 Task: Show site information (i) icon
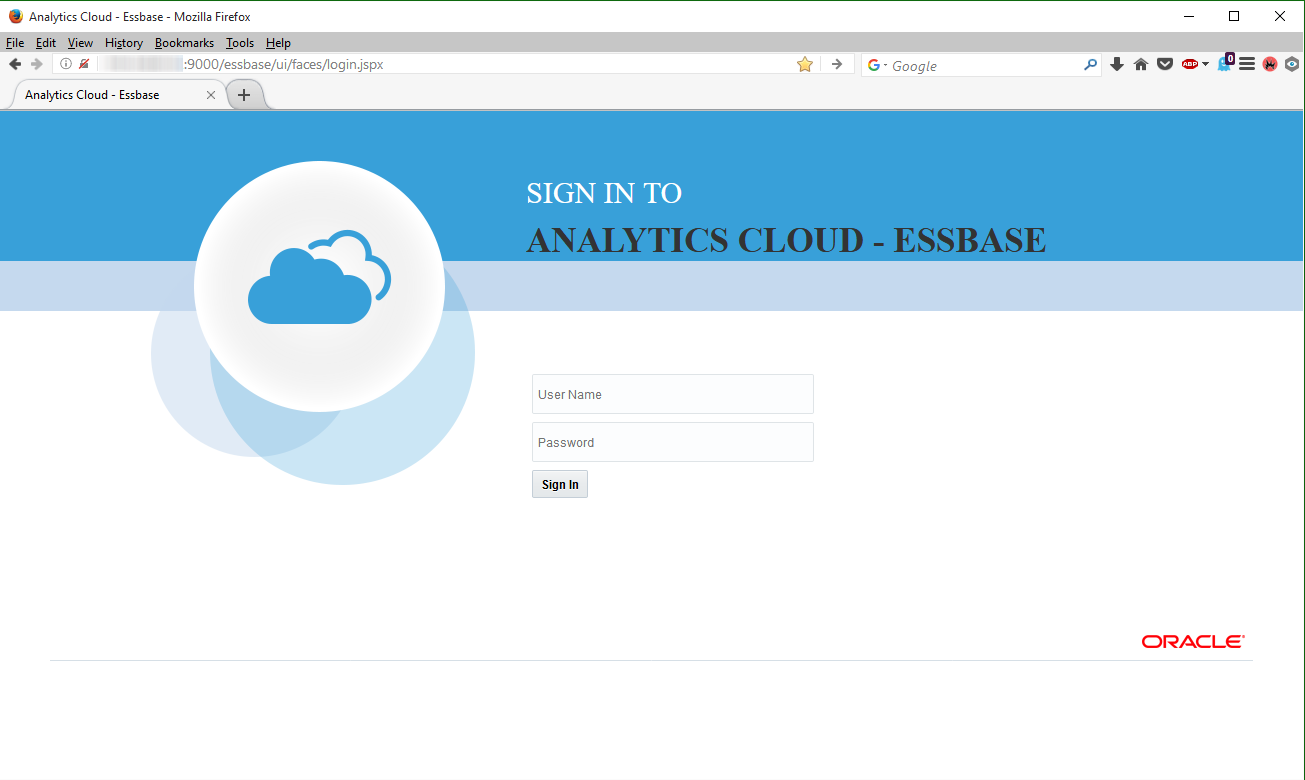click(x=66, y=64)
